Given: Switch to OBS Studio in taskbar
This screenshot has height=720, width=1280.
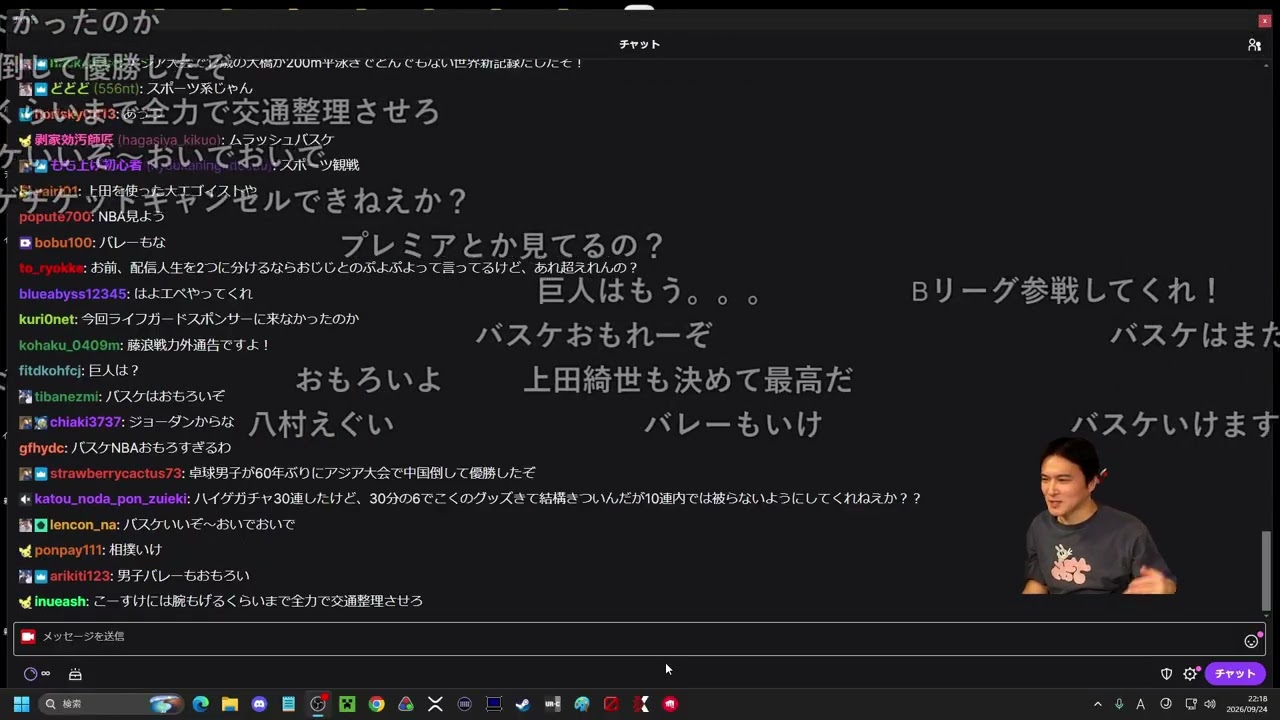Looking at the screenshot, I should [318, 704].
